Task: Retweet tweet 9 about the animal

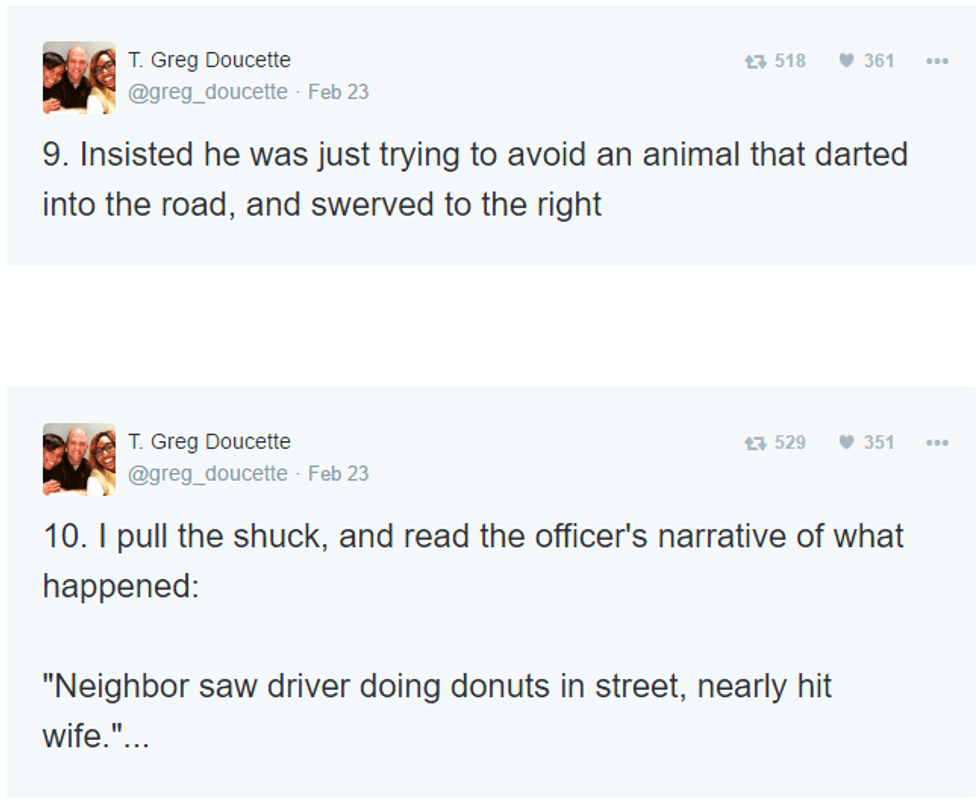Action: click(755, 61)
